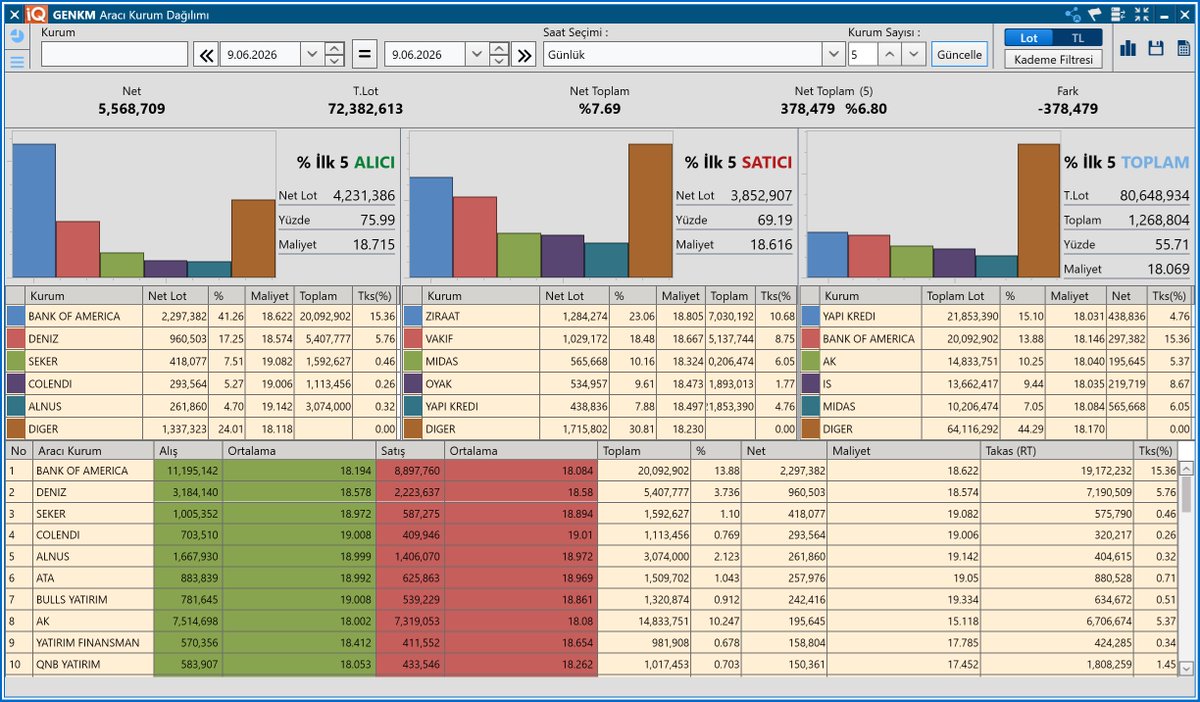Click the brown DIGER bar in SATICI chart
Screen dimensions: 1200x702
click(650, 211)
